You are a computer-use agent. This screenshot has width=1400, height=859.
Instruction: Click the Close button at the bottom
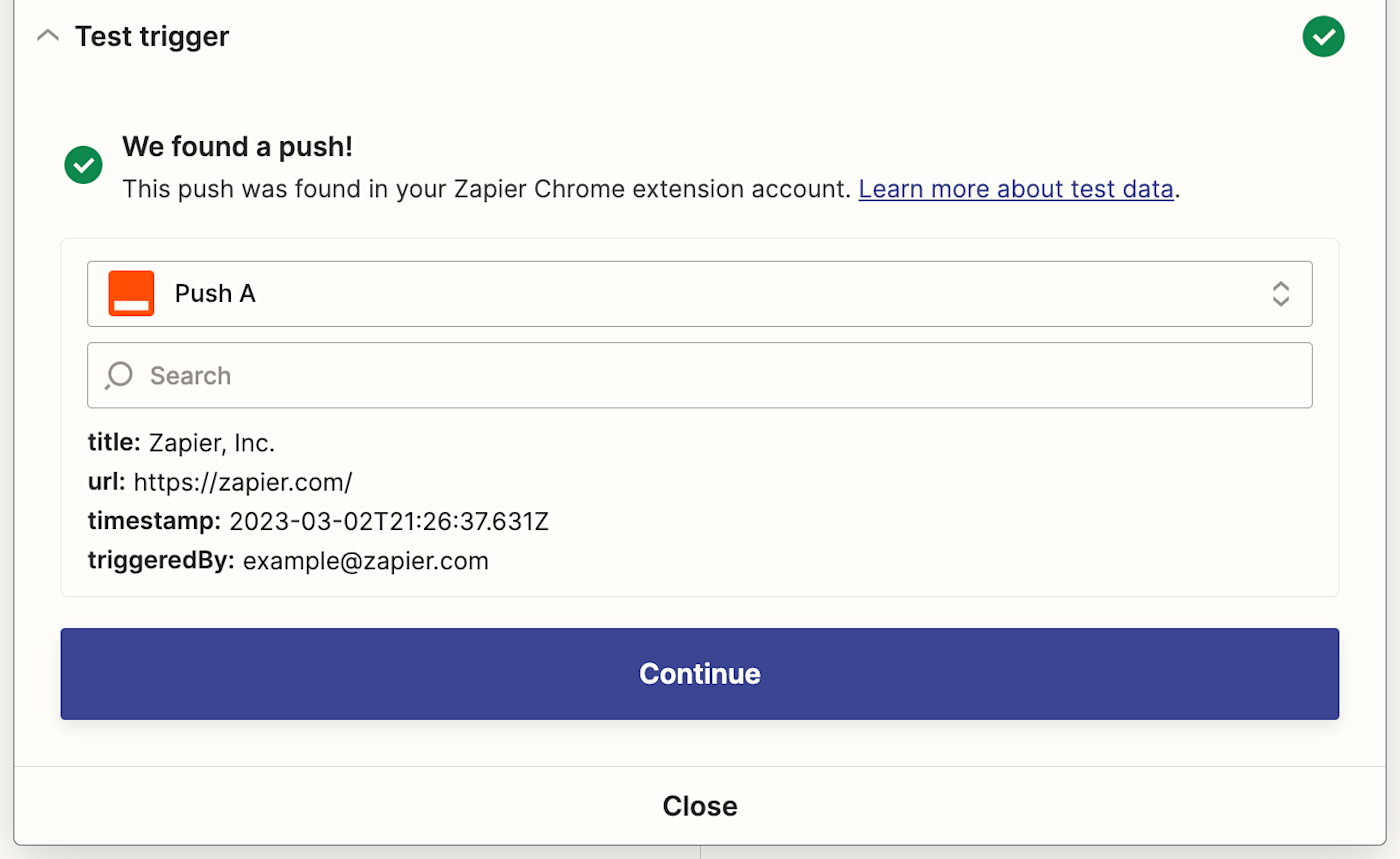pyautogui.click(x=699, y=806)
